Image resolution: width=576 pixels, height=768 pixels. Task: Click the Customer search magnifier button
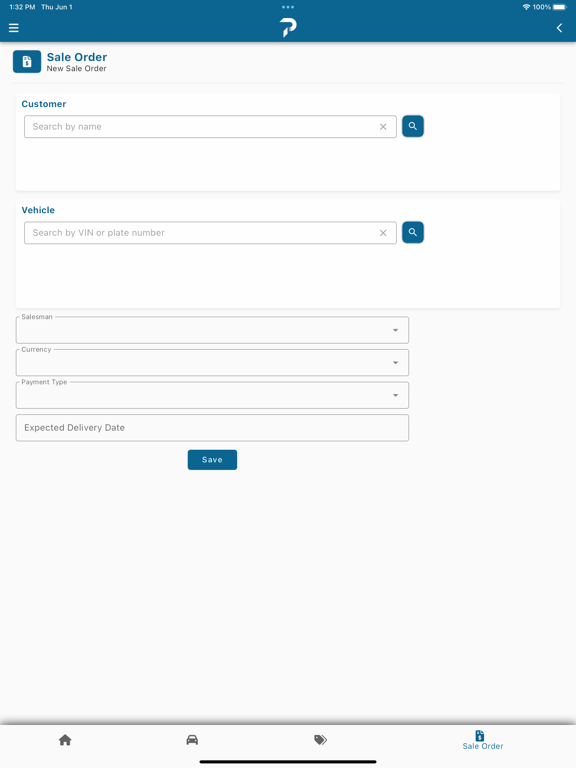(x=413, y=126)
